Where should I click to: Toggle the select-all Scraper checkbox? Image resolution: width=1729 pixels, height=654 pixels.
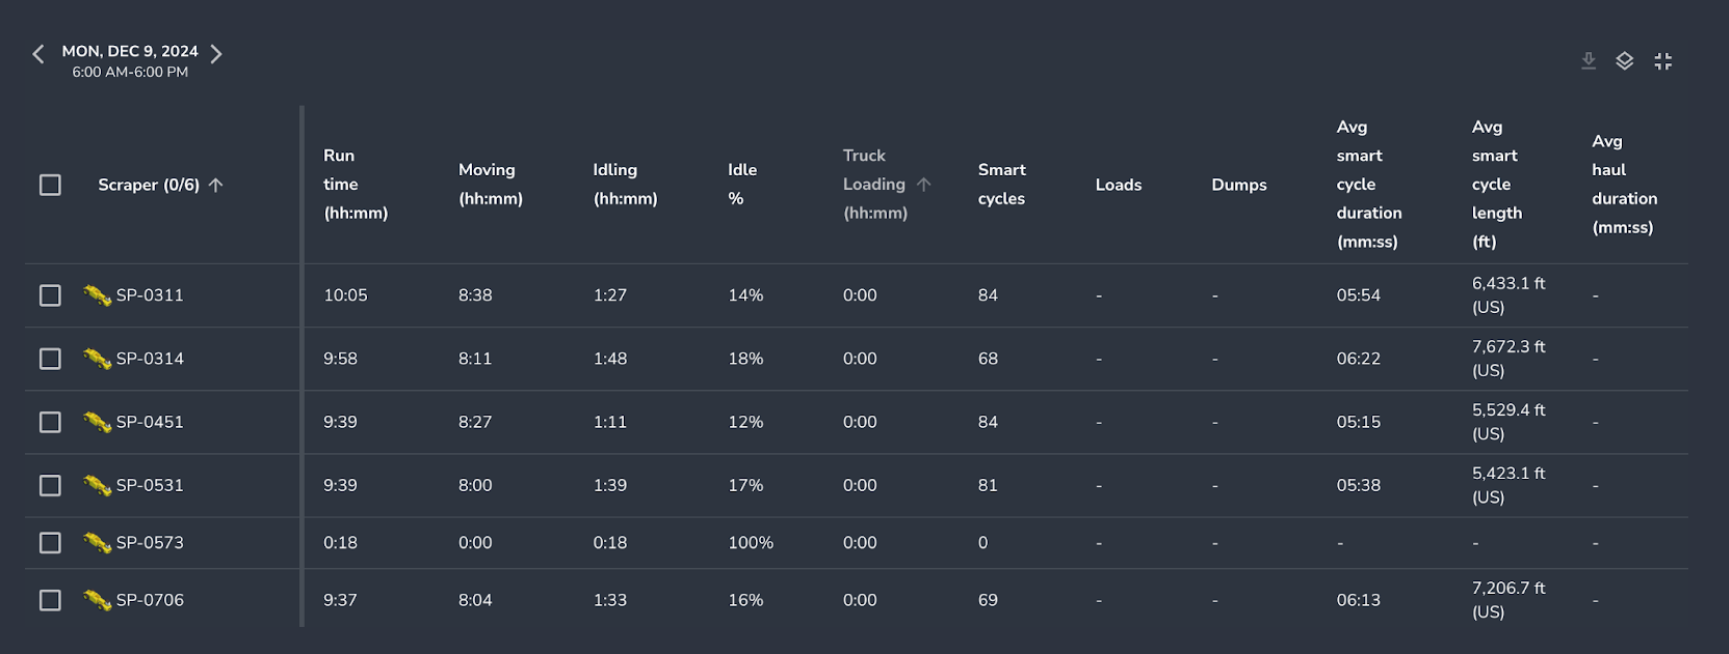point(50,185)
